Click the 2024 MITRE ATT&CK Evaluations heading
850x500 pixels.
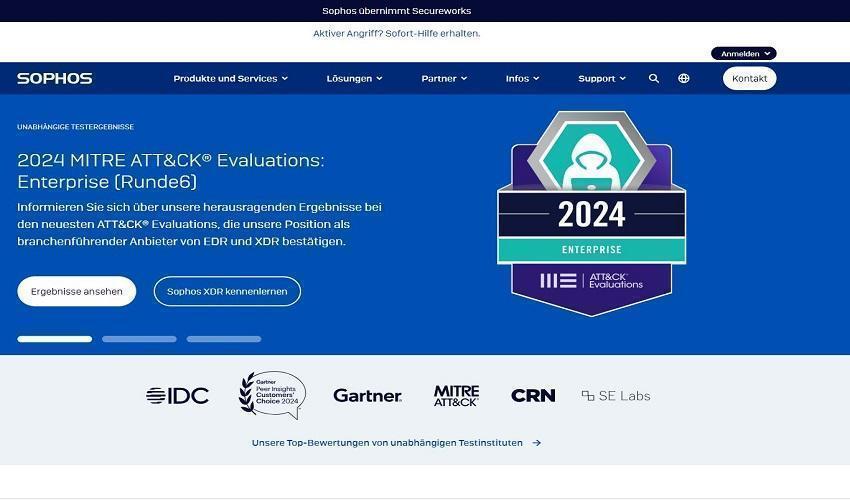[171, 171]
